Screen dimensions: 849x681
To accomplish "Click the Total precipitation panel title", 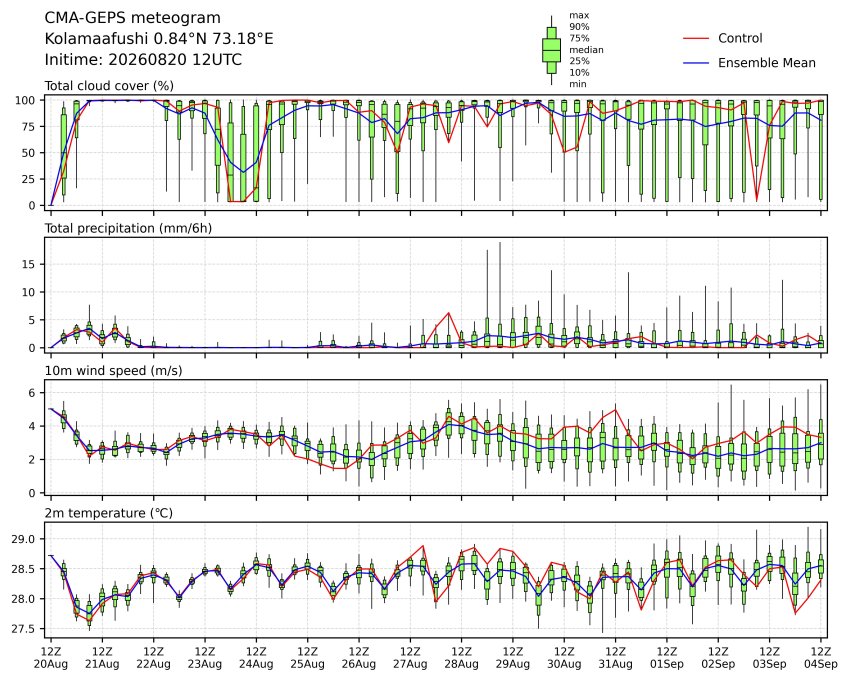I will click(128, 228).
